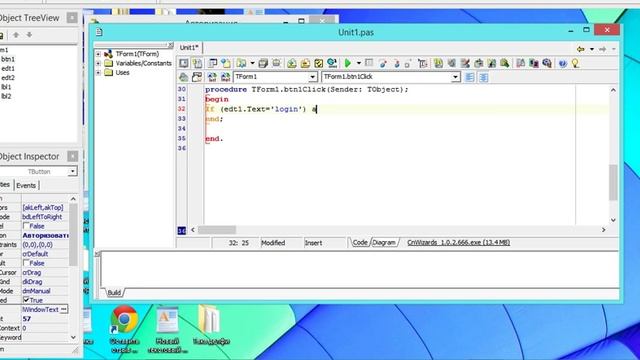Close the Object TreeView panel

[72, 18]
